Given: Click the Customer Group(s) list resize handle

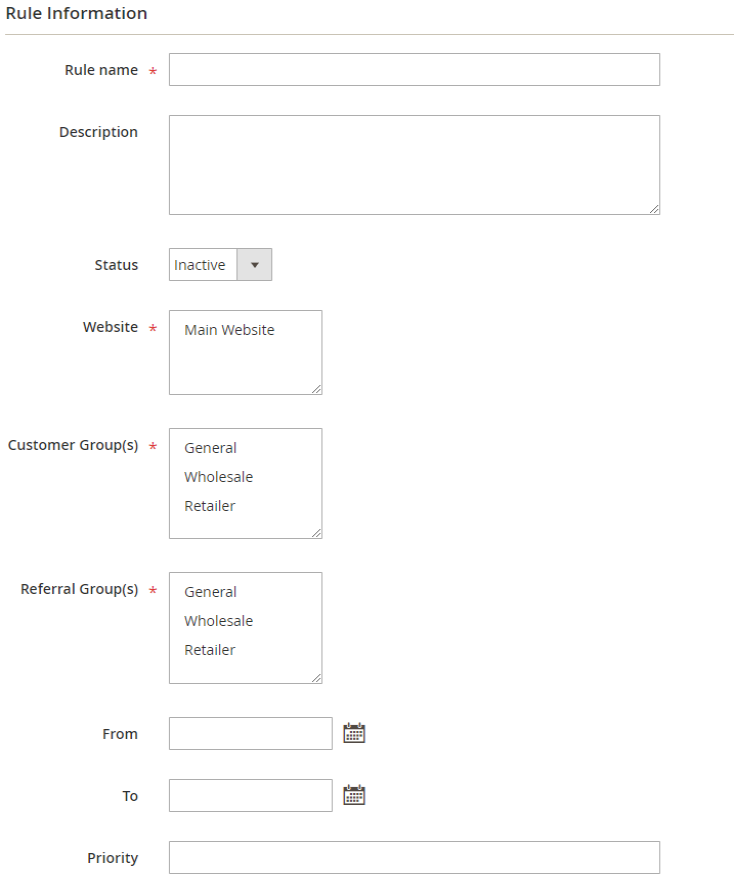Looking at the screenshot, I should click(x=317, y=533).
